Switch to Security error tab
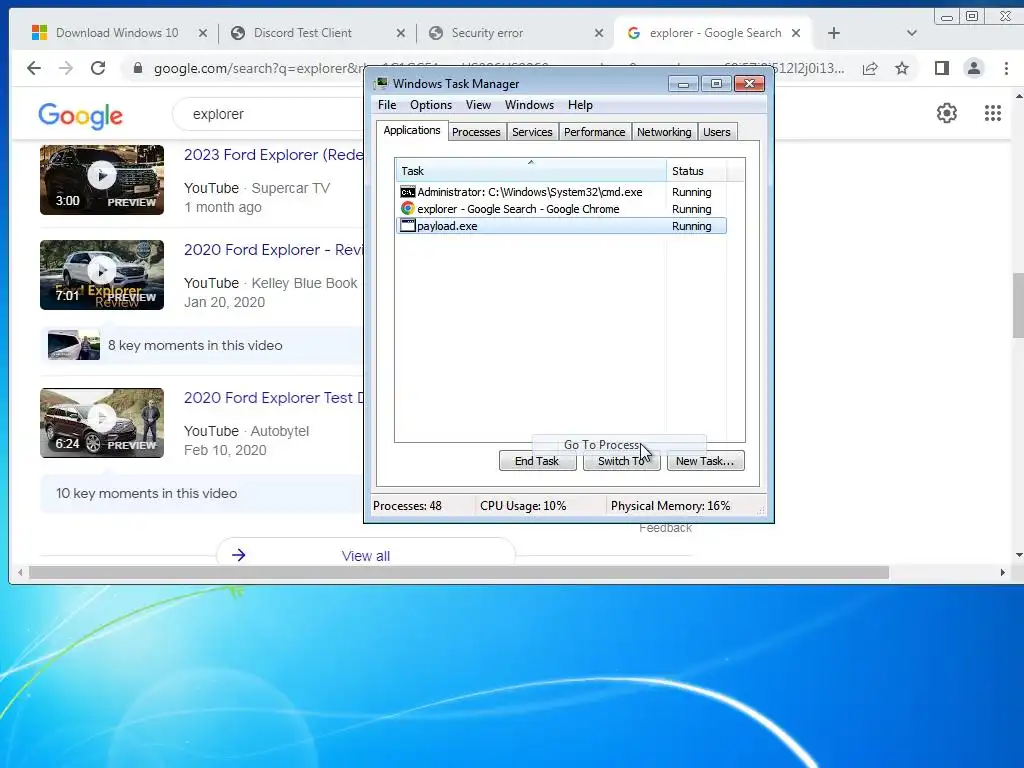Image resolution: width=1024 pixels, height=768 pixels. tap(487, 33)
